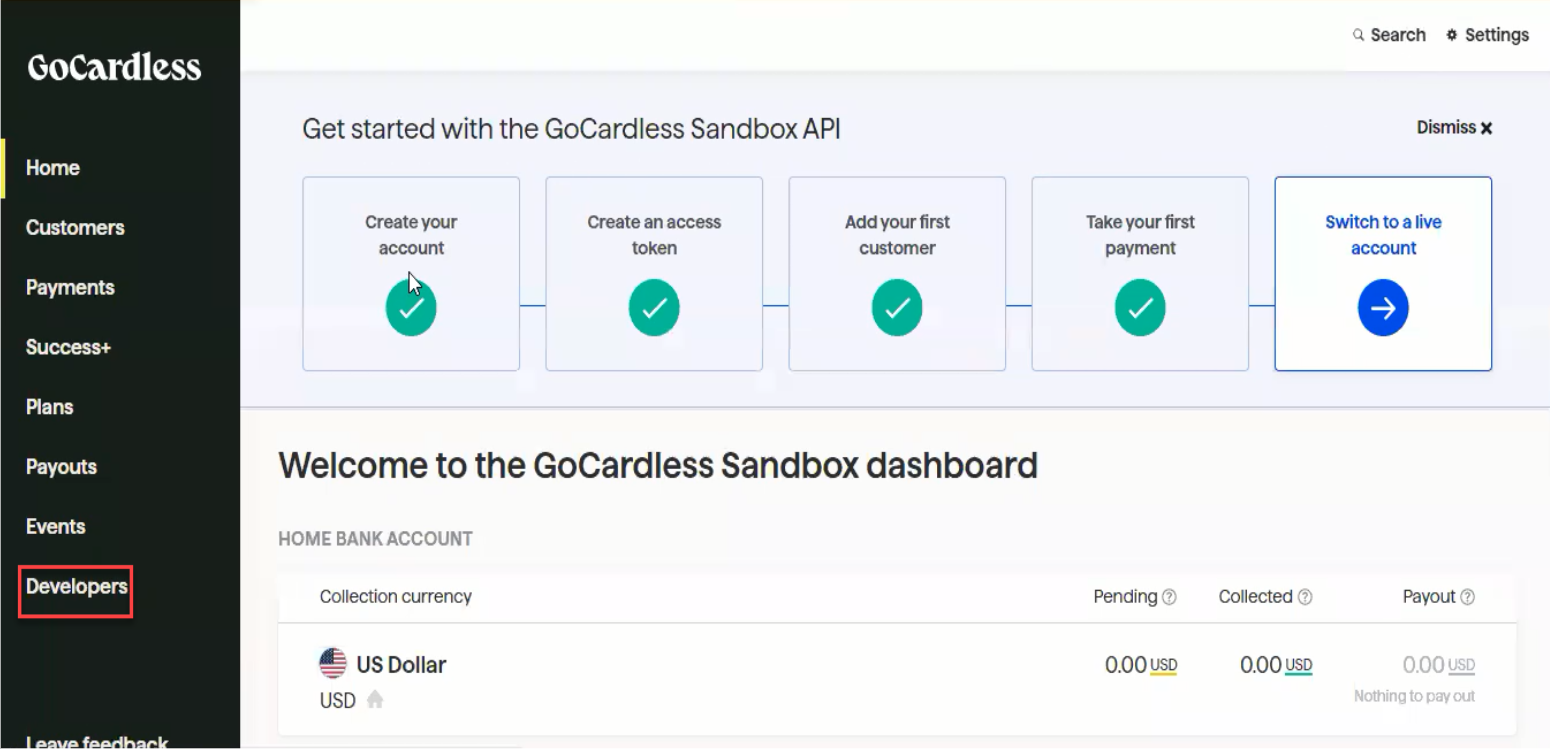Click the checkmark under Create an access token
The image size is (1550, 750).
tap(654, 309)
